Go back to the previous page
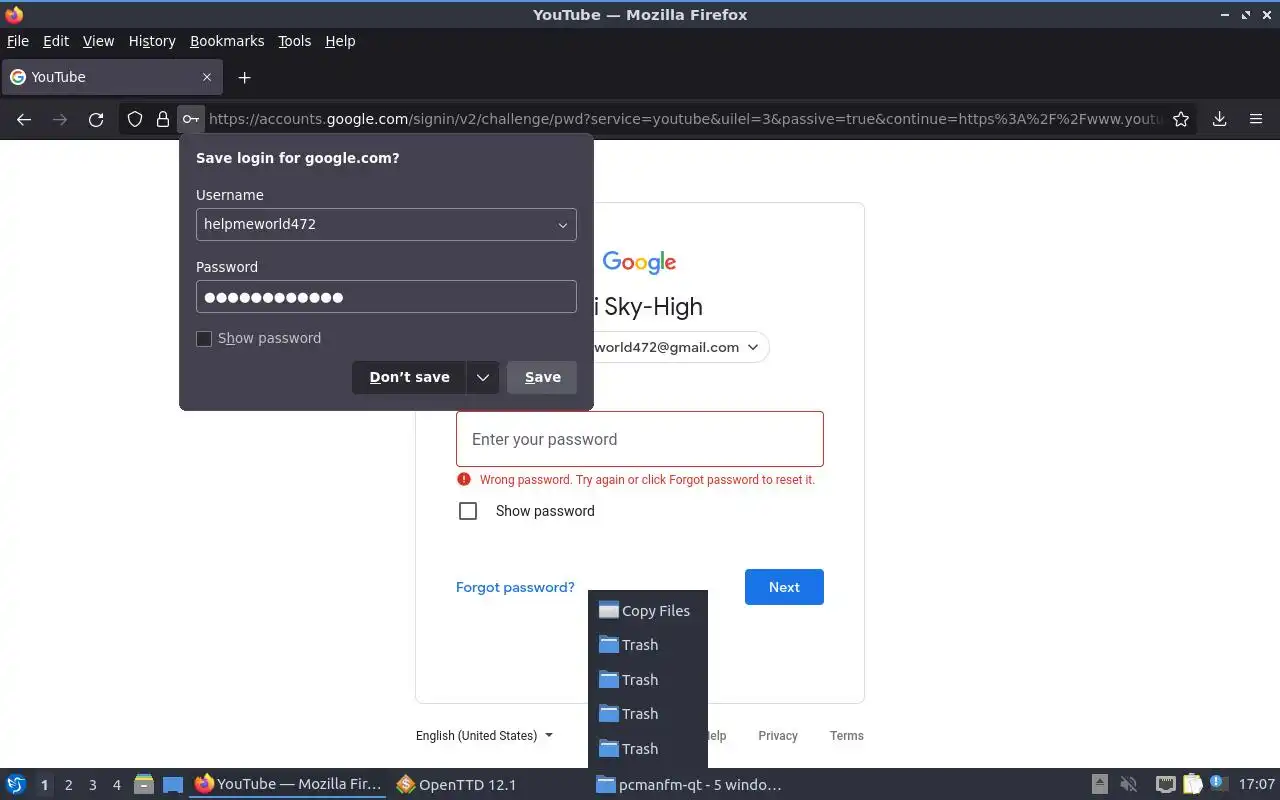Screen dimensions: 1280x800 pos(24,119)
